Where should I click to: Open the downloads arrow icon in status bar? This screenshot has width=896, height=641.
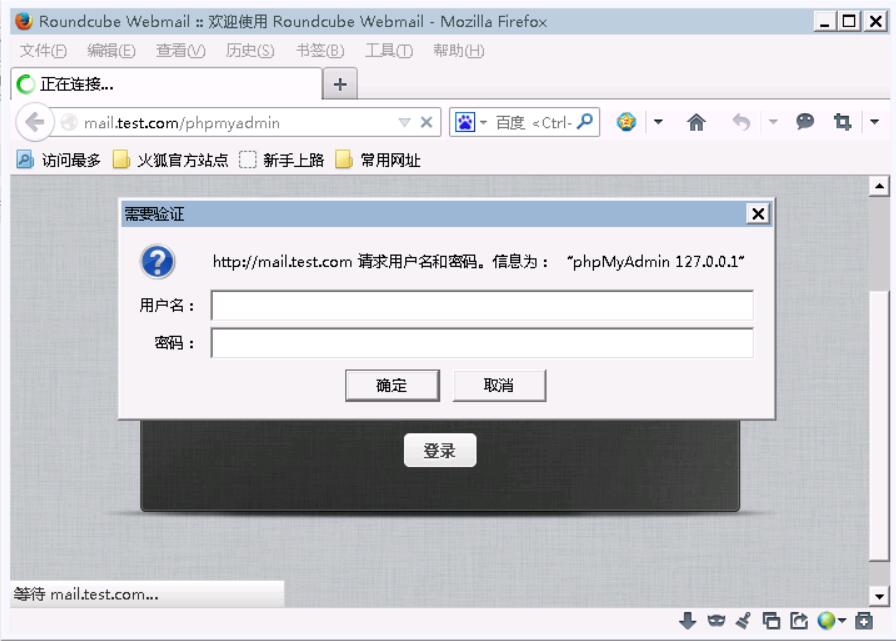pos(687,620)
